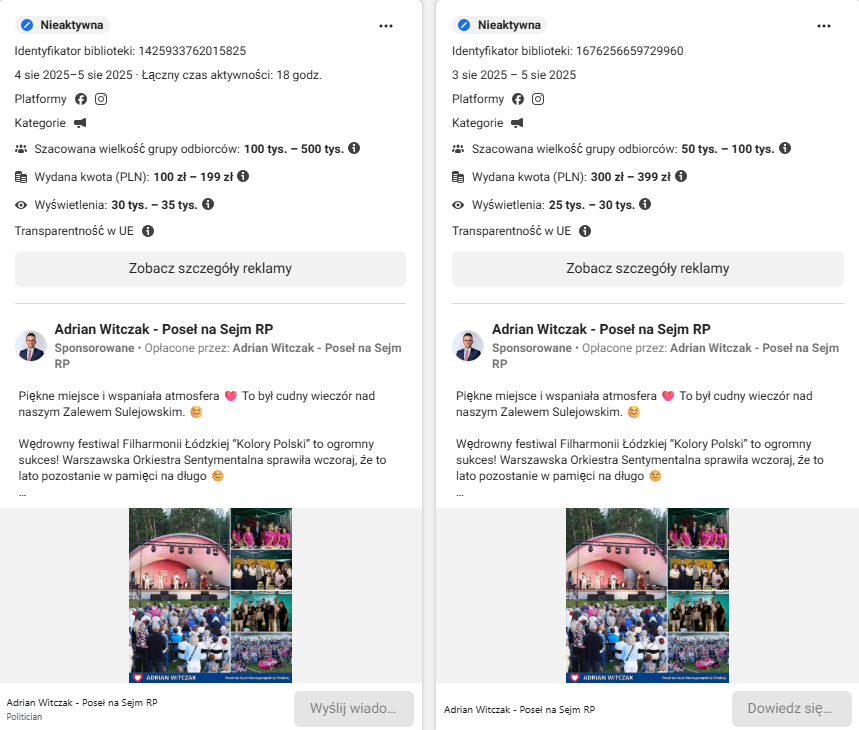Click info icon beside 25 tys. – 30 tys. views
Screen dimensions: 859x730
click(645, 204)
